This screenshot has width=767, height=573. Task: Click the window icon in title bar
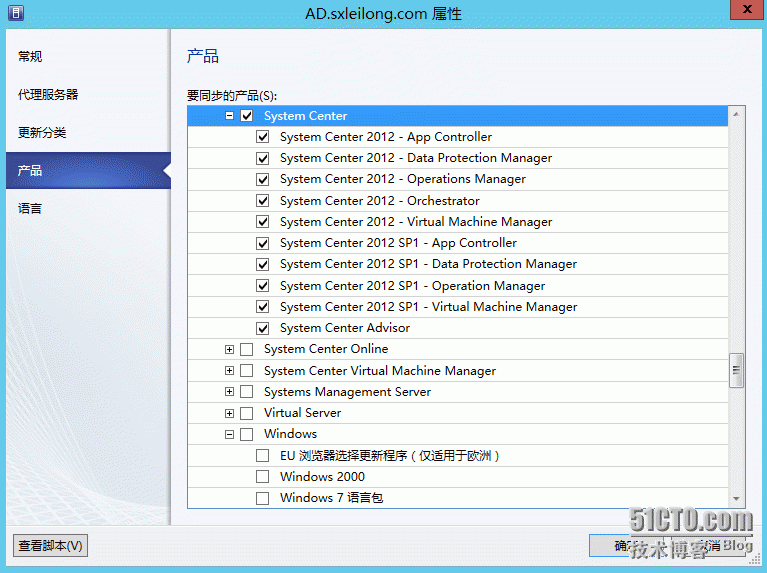tap(16, 13)
